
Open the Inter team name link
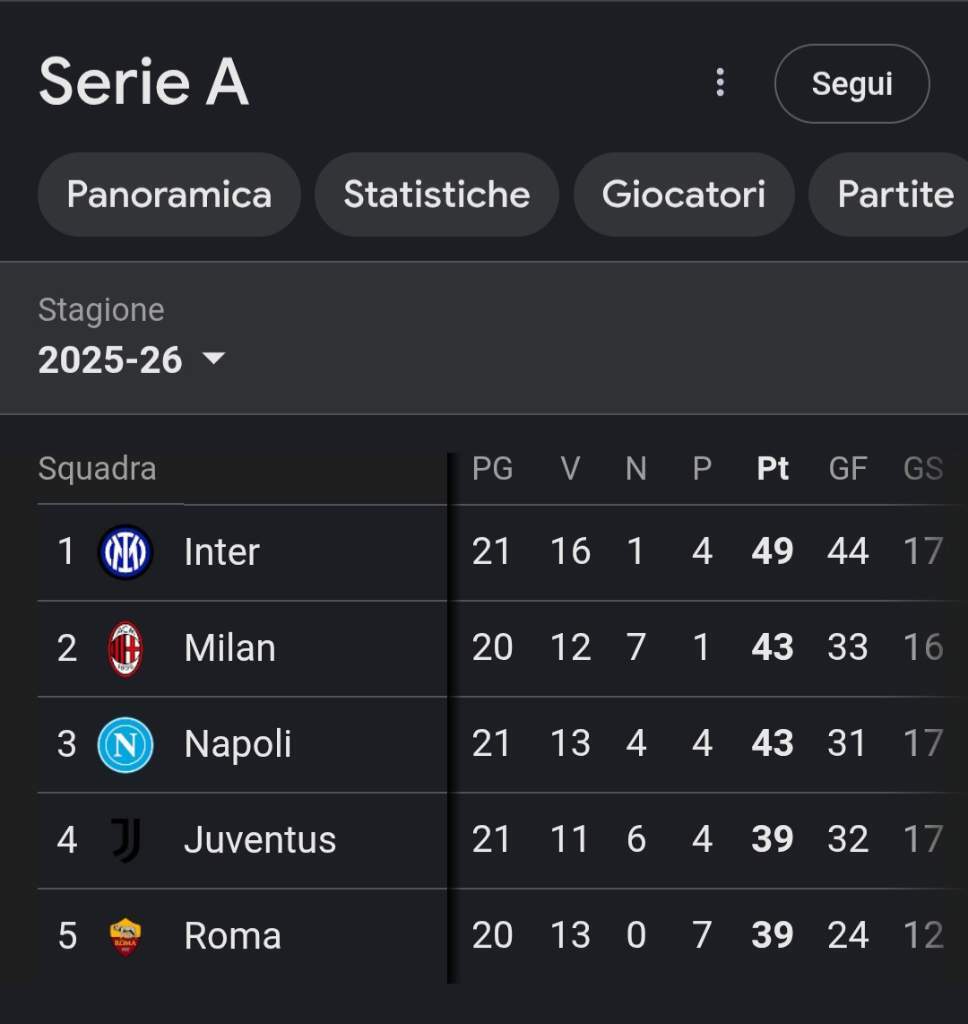pyautogui.click(x=222, y=552)
